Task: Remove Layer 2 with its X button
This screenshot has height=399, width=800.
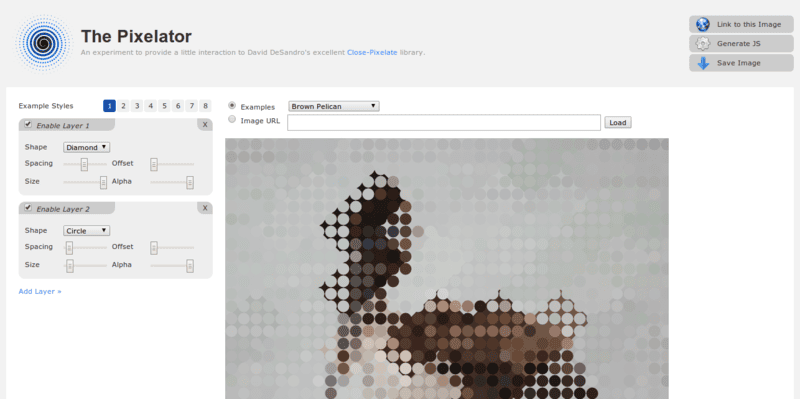Action: point(205,208)
